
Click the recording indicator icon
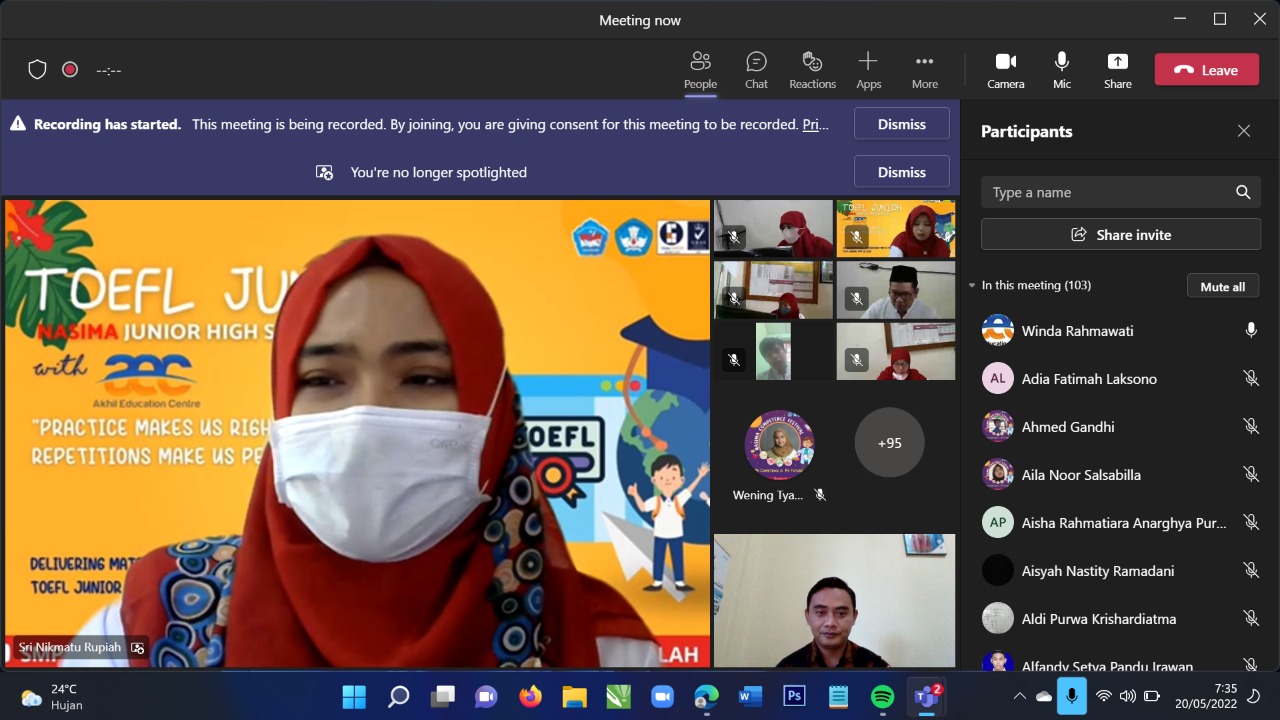coord(70,69)
